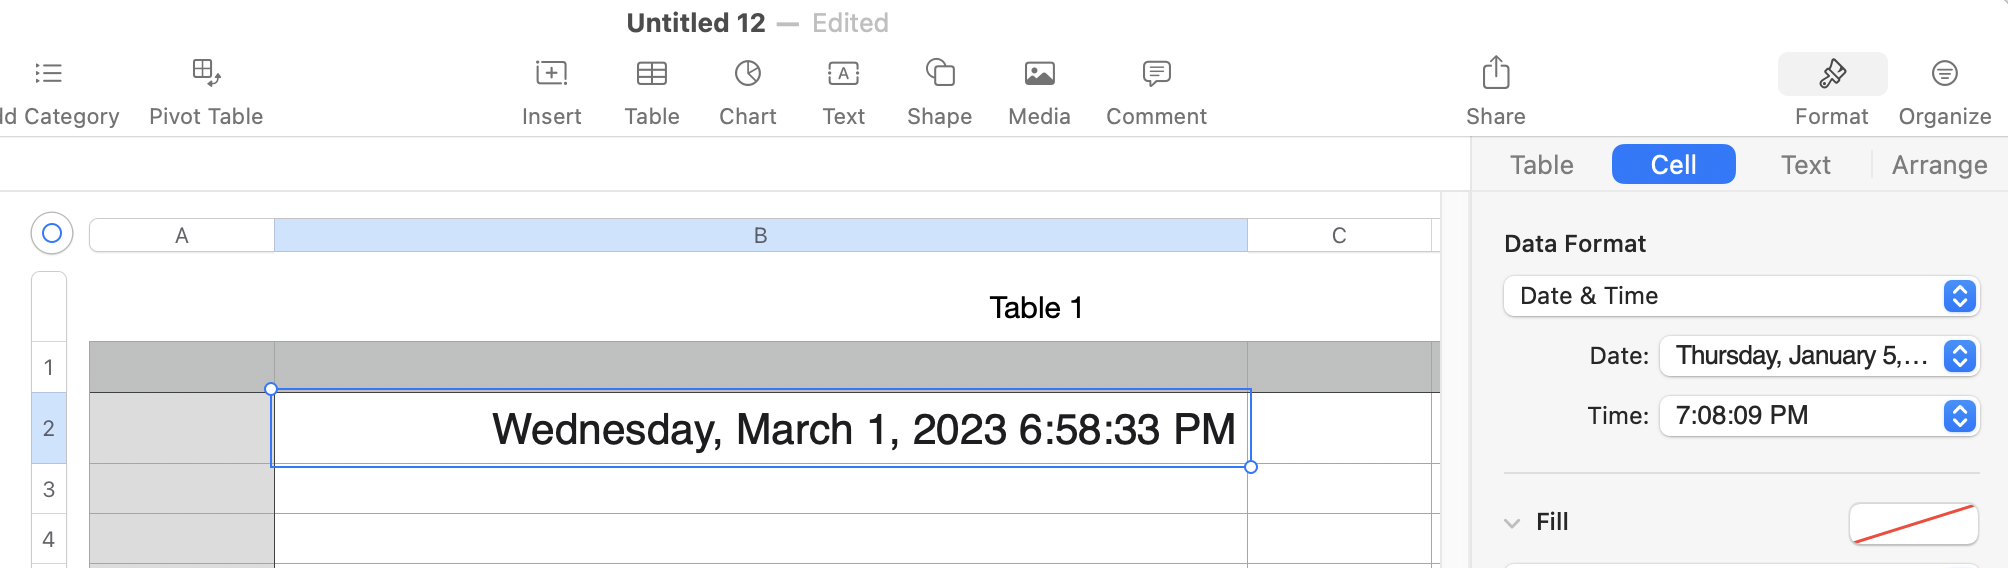Screen dimensions: 2008x568
Task: Click the Fill color swatch
Action: pyautogui.click(x=1913, y=523)
